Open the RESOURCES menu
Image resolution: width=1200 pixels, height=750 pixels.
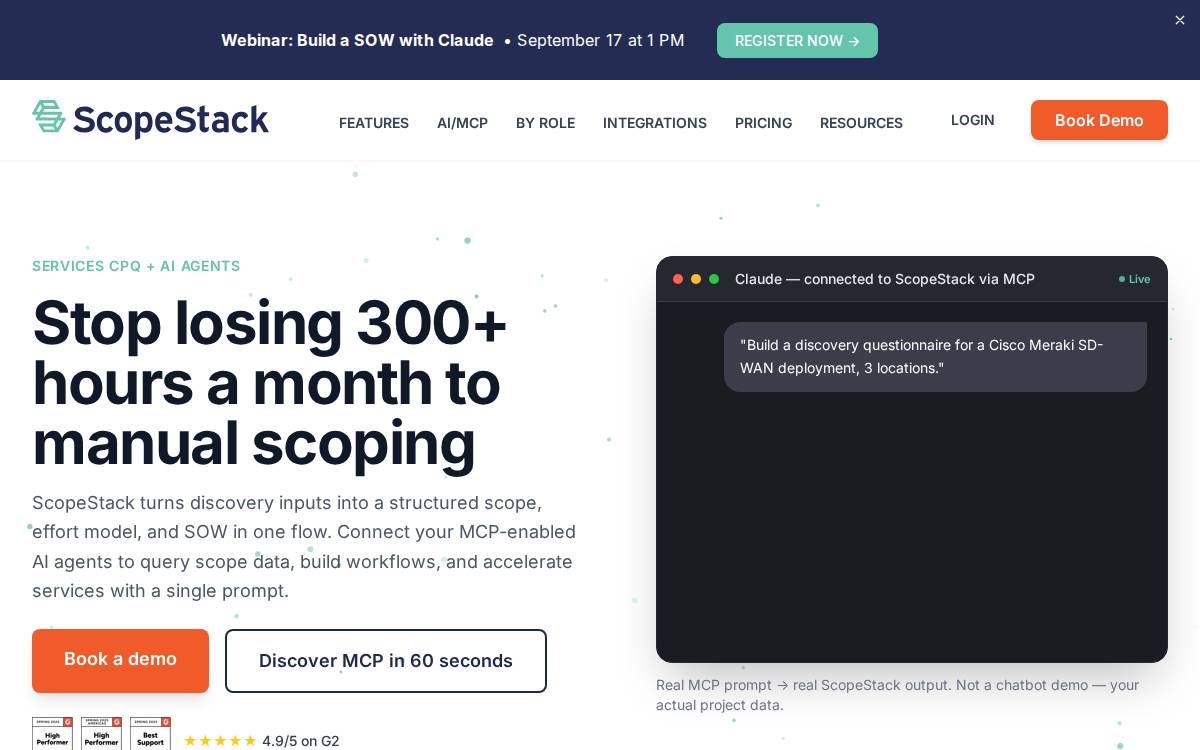pyautogui.click(x=861, y=123)
